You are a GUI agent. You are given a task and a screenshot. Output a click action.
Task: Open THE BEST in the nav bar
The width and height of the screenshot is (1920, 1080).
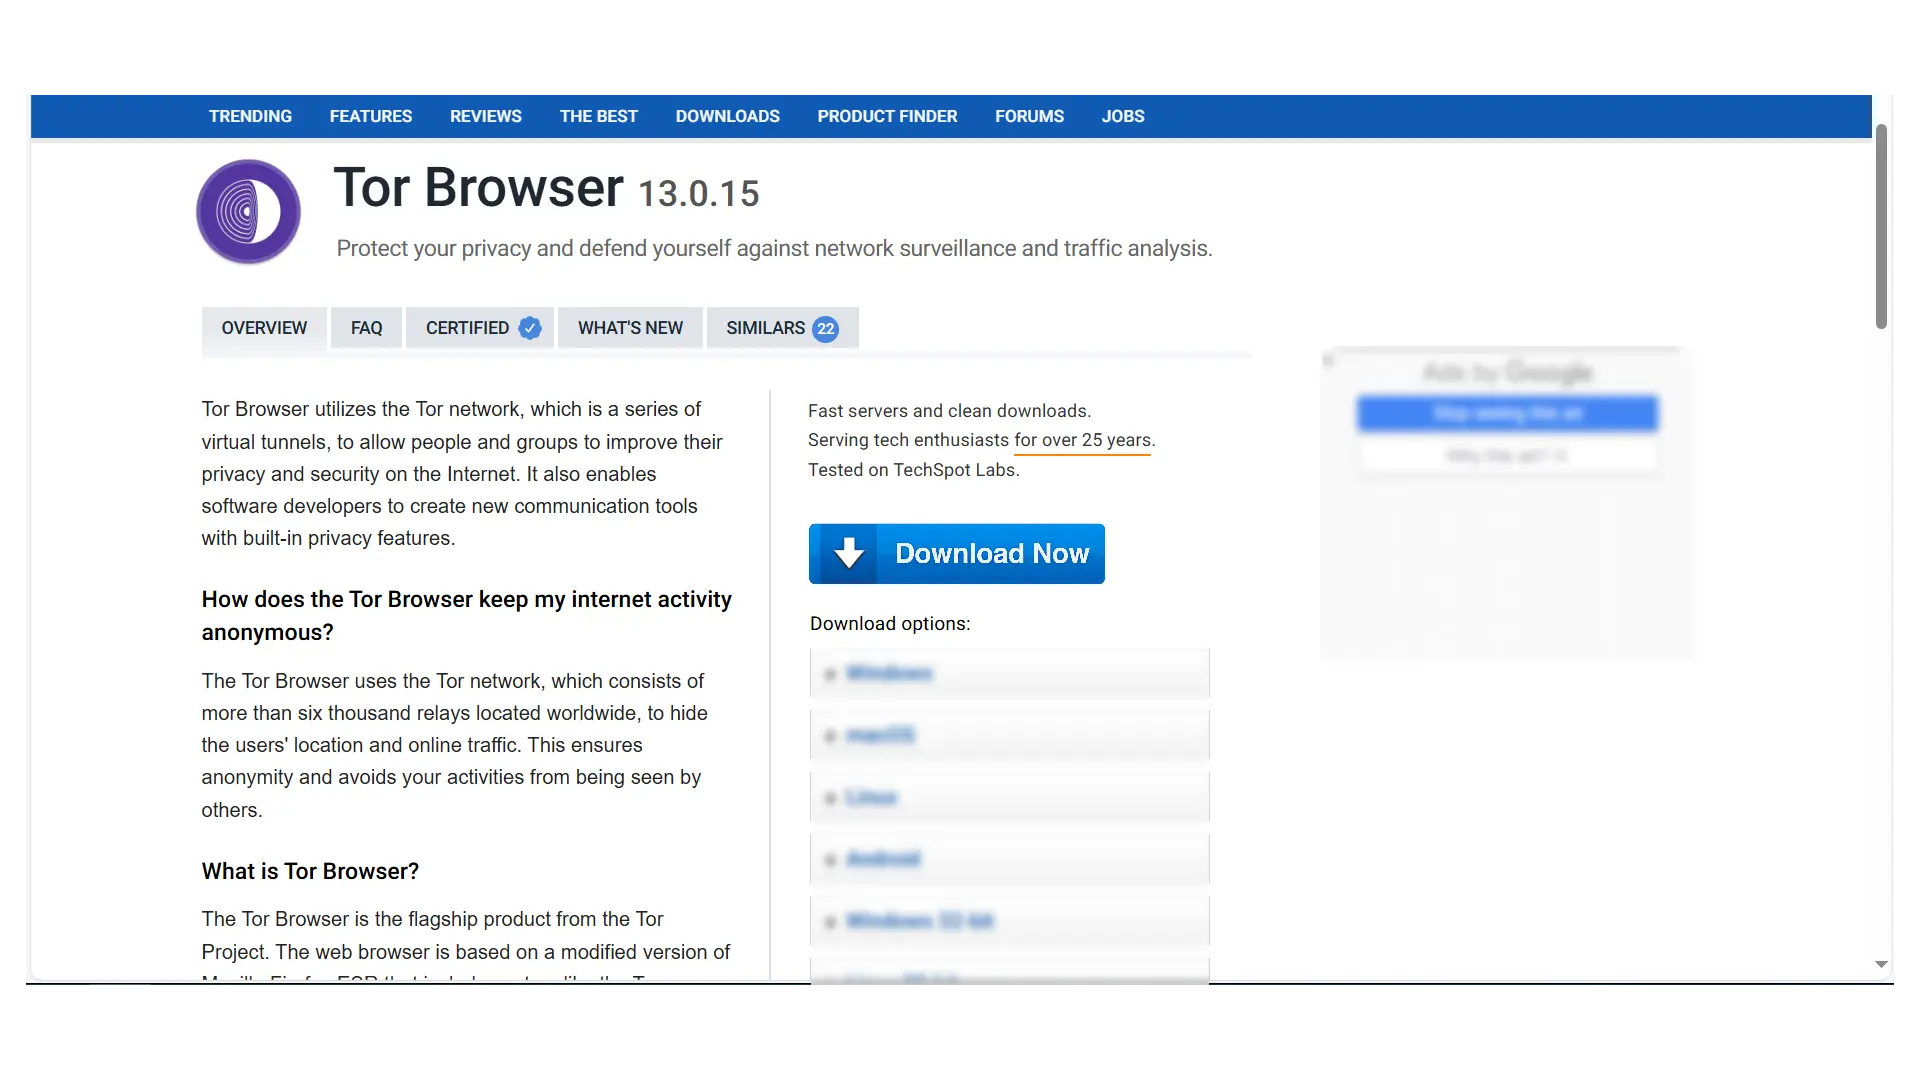pyautogui.click(x=599, y=116)
